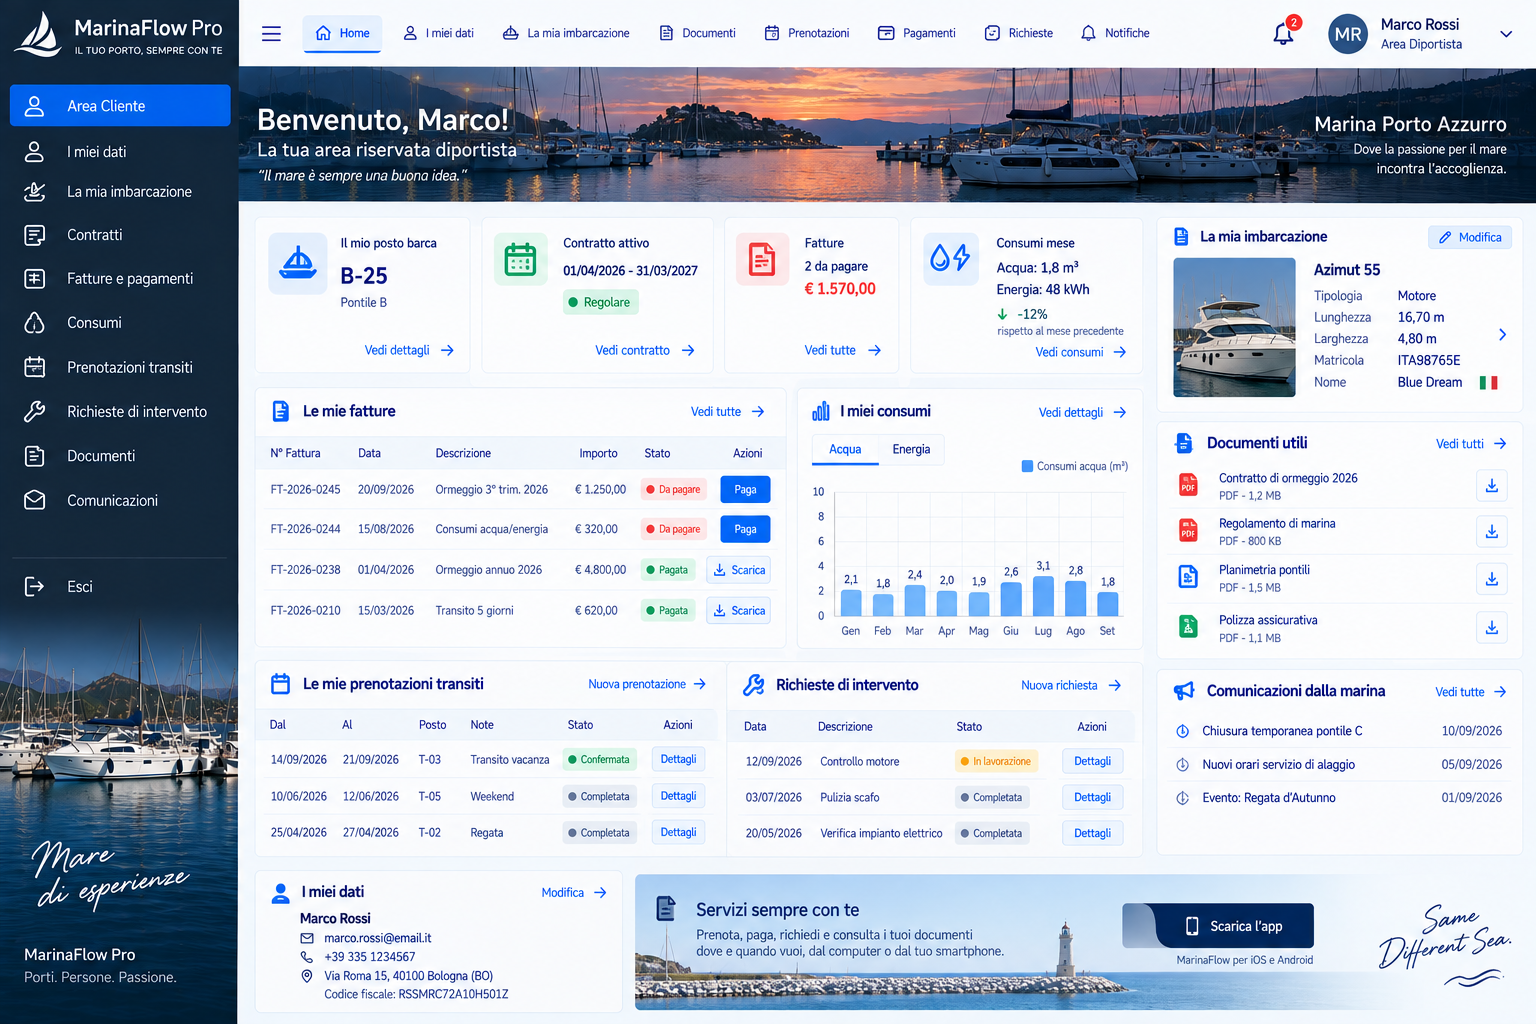Screen dimensions: 1536x1024
Task: Click the Esci logout icon
Action: (35, 586)
